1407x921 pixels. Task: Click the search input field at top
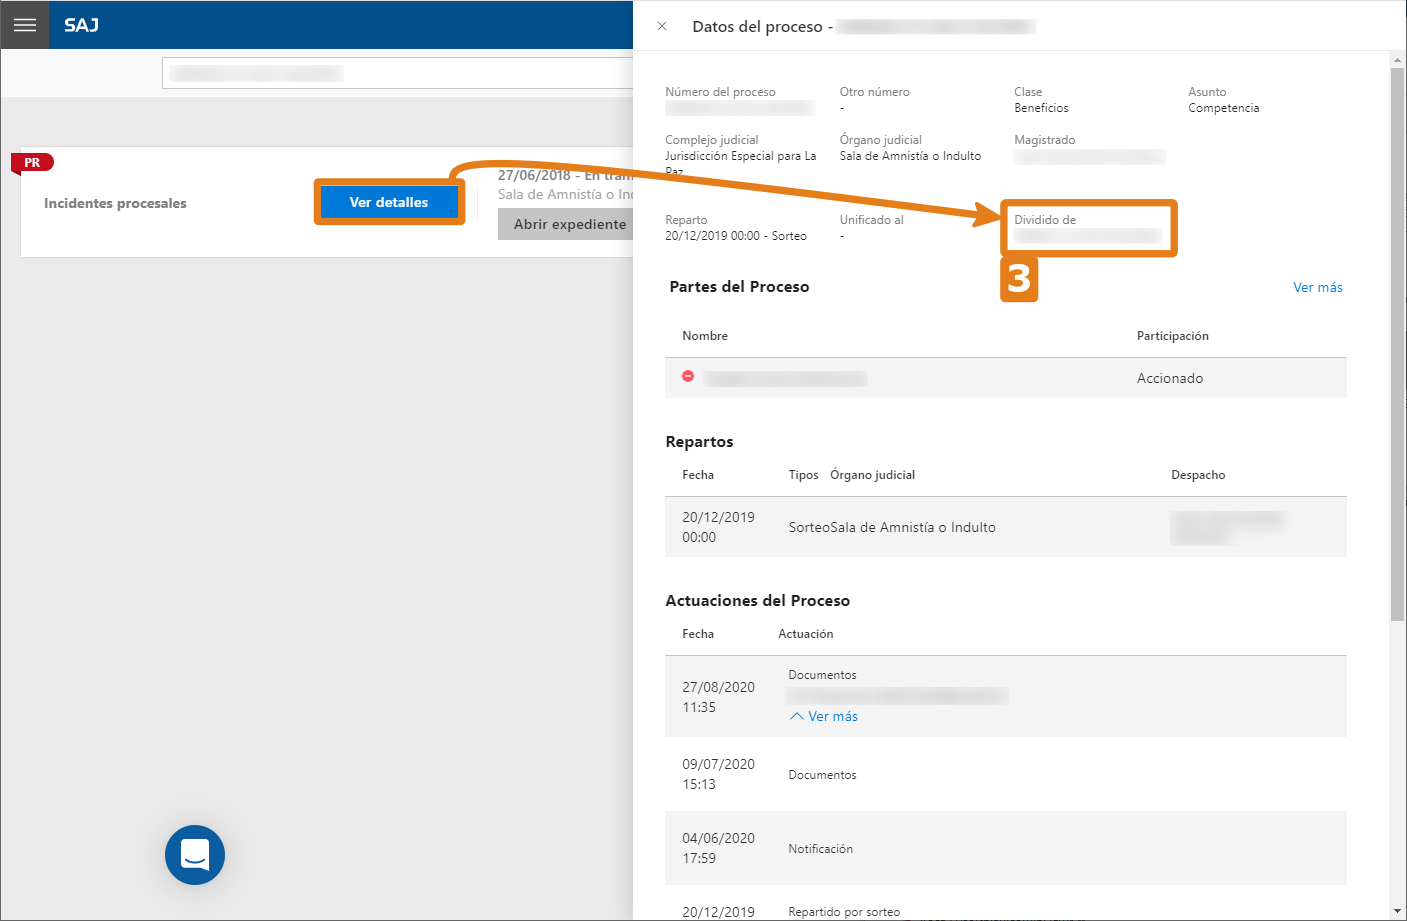pos(398,73)
